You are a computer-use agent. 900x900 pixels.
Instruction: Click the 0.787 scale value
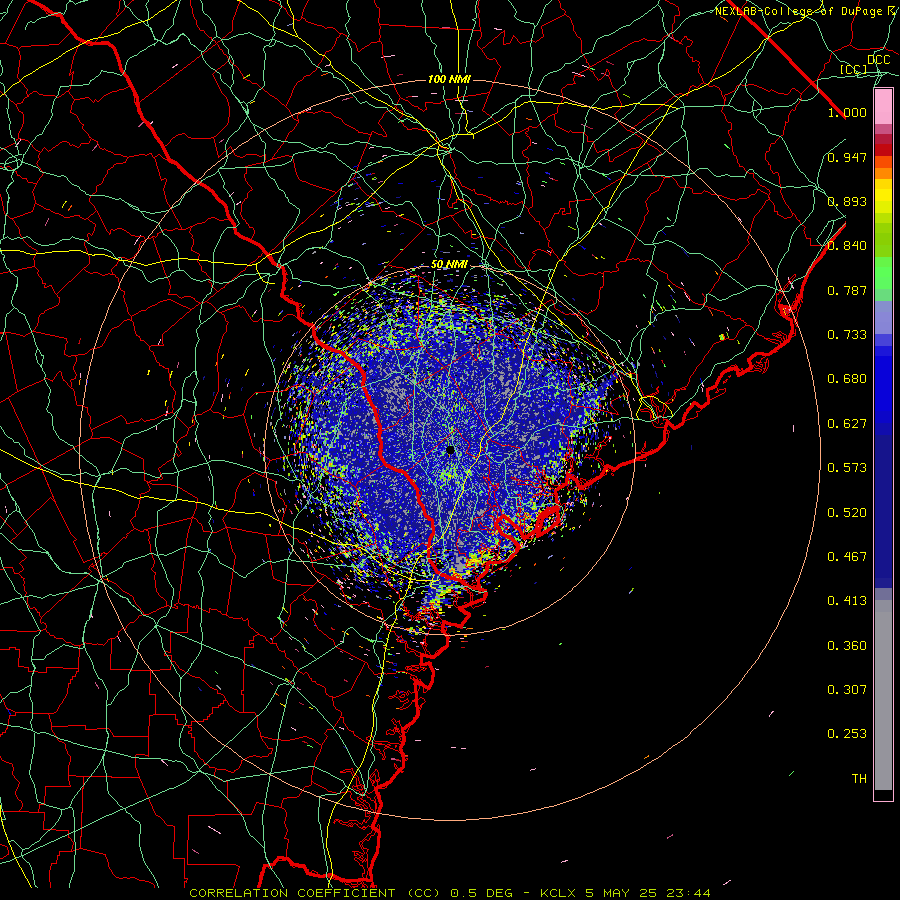click(847, 290)
